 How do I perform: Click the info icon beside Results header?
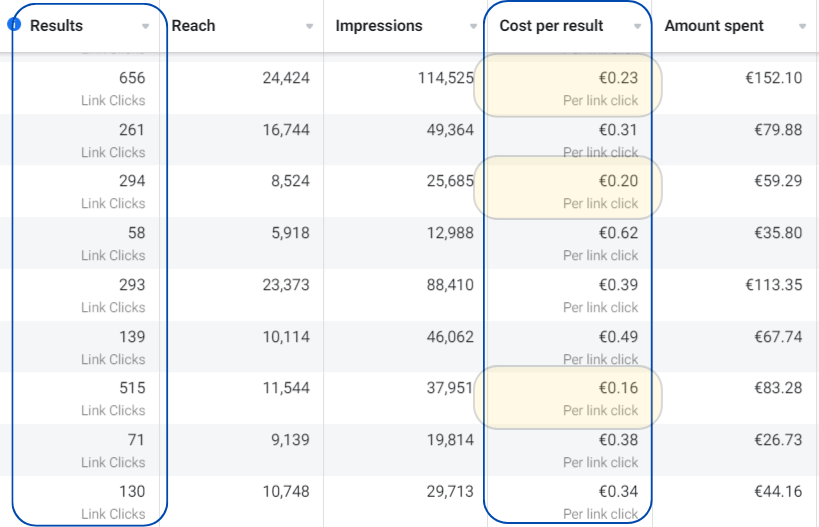click(x=15, y=25)
